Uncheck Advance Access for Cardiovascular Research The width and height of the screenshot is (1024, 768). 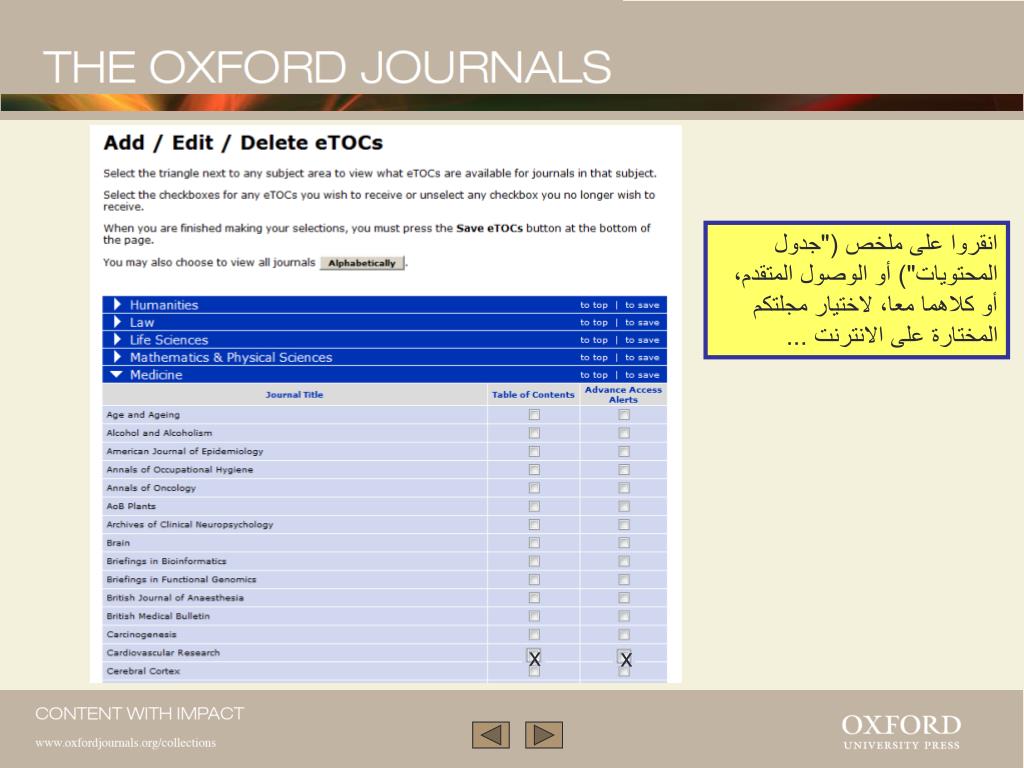[x=625, y=657]
